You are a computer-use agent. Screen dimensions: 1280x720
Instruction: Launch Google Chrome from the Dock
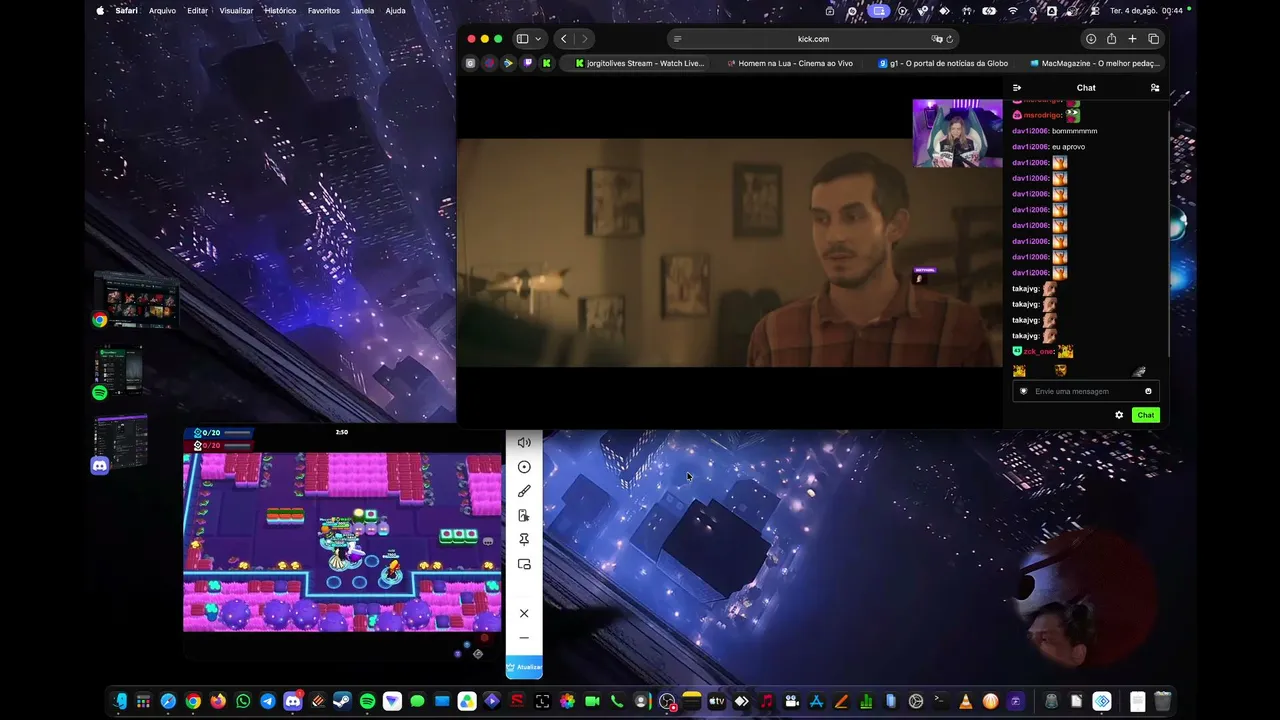tap(193, 701)
